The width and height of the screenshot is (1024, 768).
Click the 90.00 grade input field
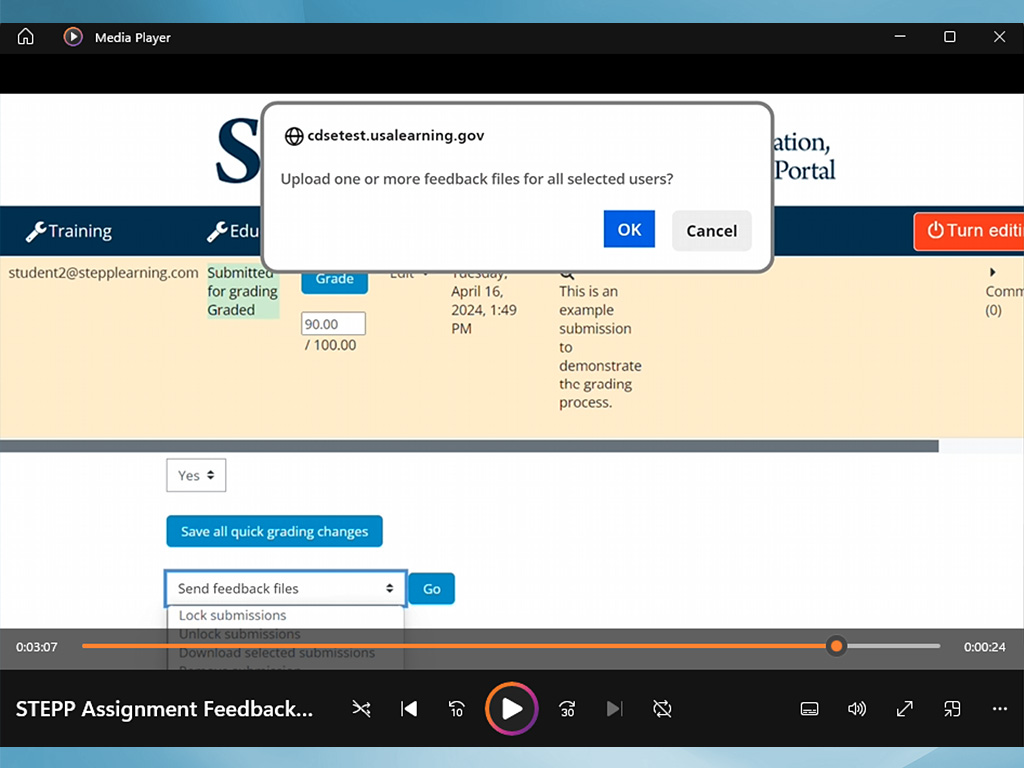[x=333, y=324]
